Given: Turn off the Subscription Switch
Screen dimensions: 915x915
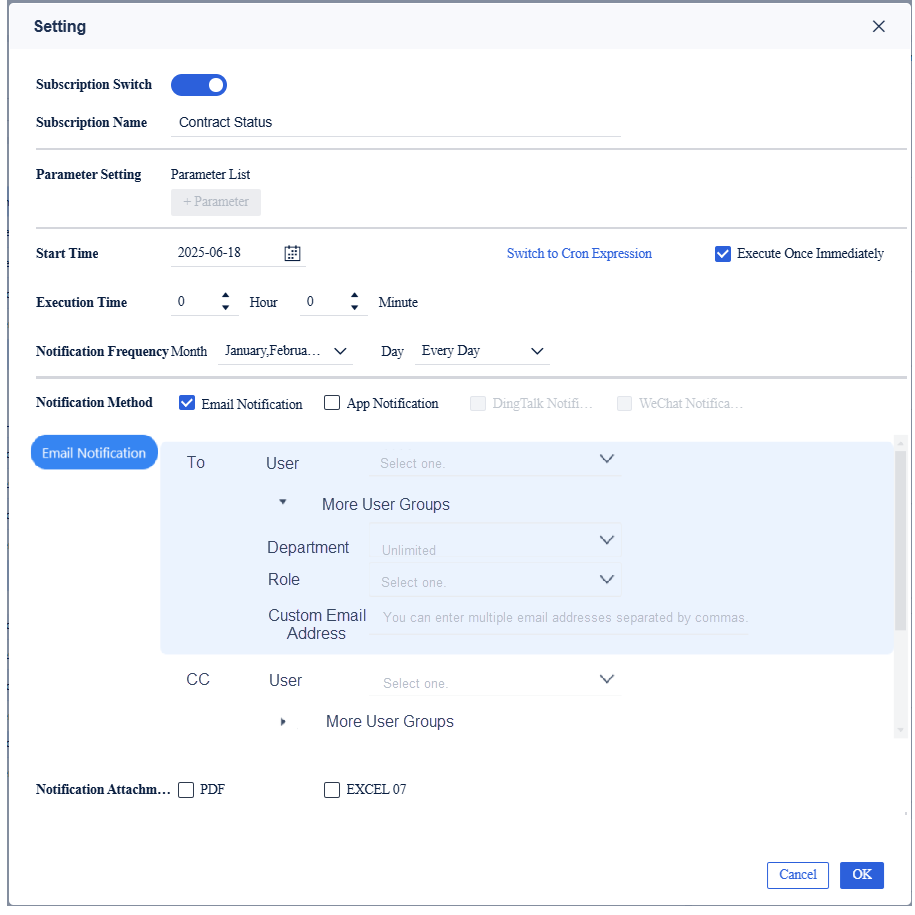Looking at the screenshot, I should point(198,85).
